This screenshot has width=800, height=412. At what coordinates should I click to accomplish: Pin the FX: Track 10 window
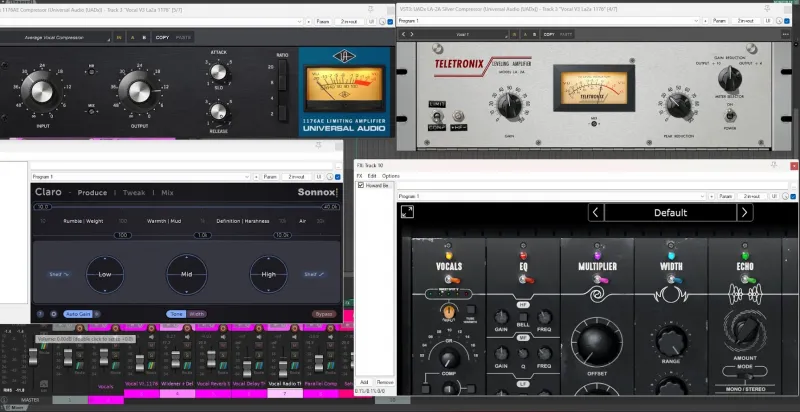(774, 165)
